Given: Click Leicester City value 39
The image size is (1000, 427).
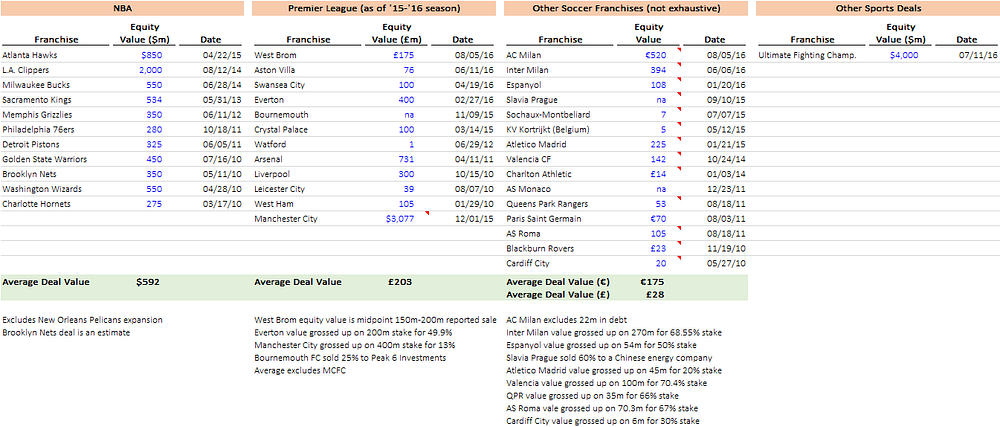Looking at the screenshot, I should (x=409, y=189).
